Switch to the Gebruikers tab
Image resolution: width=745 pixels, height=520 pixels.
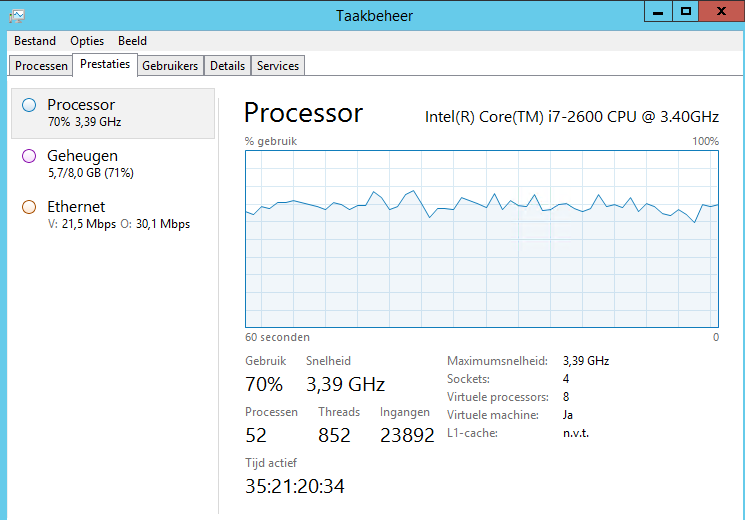click(x=170, y=66)
